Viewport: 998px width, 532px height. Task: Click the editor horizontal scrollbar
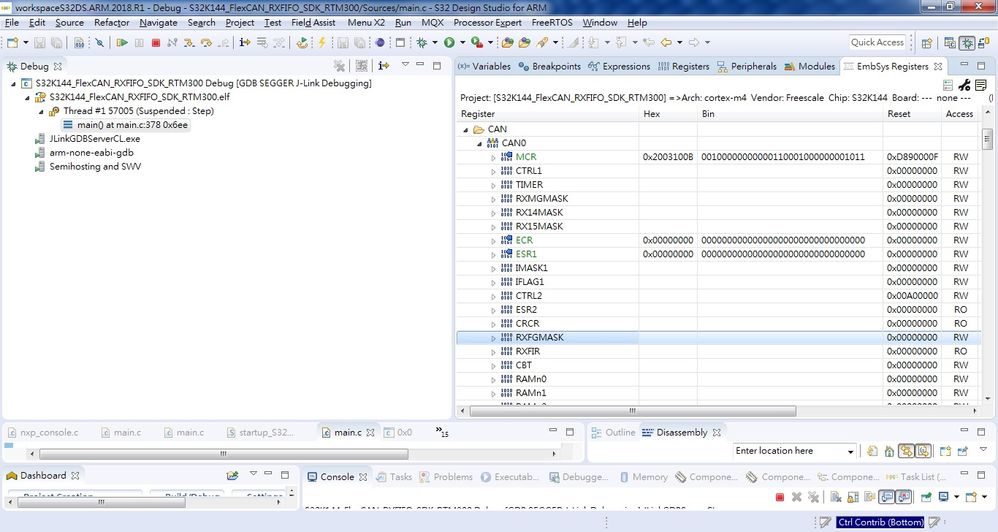point(223,454)
